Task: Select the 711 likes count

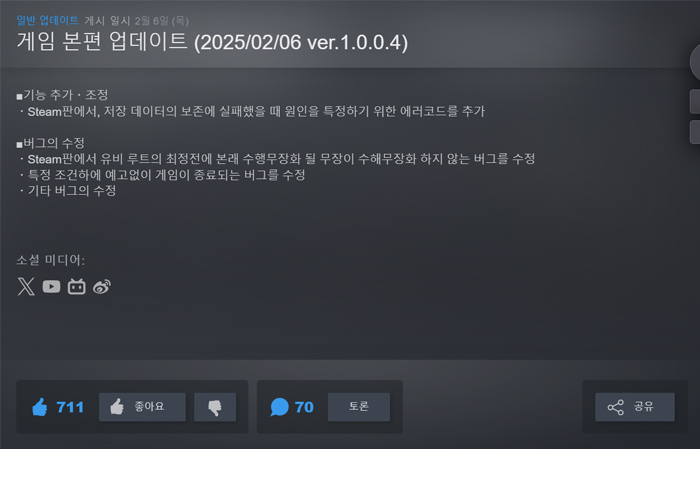Action: [x=70, y=407]
